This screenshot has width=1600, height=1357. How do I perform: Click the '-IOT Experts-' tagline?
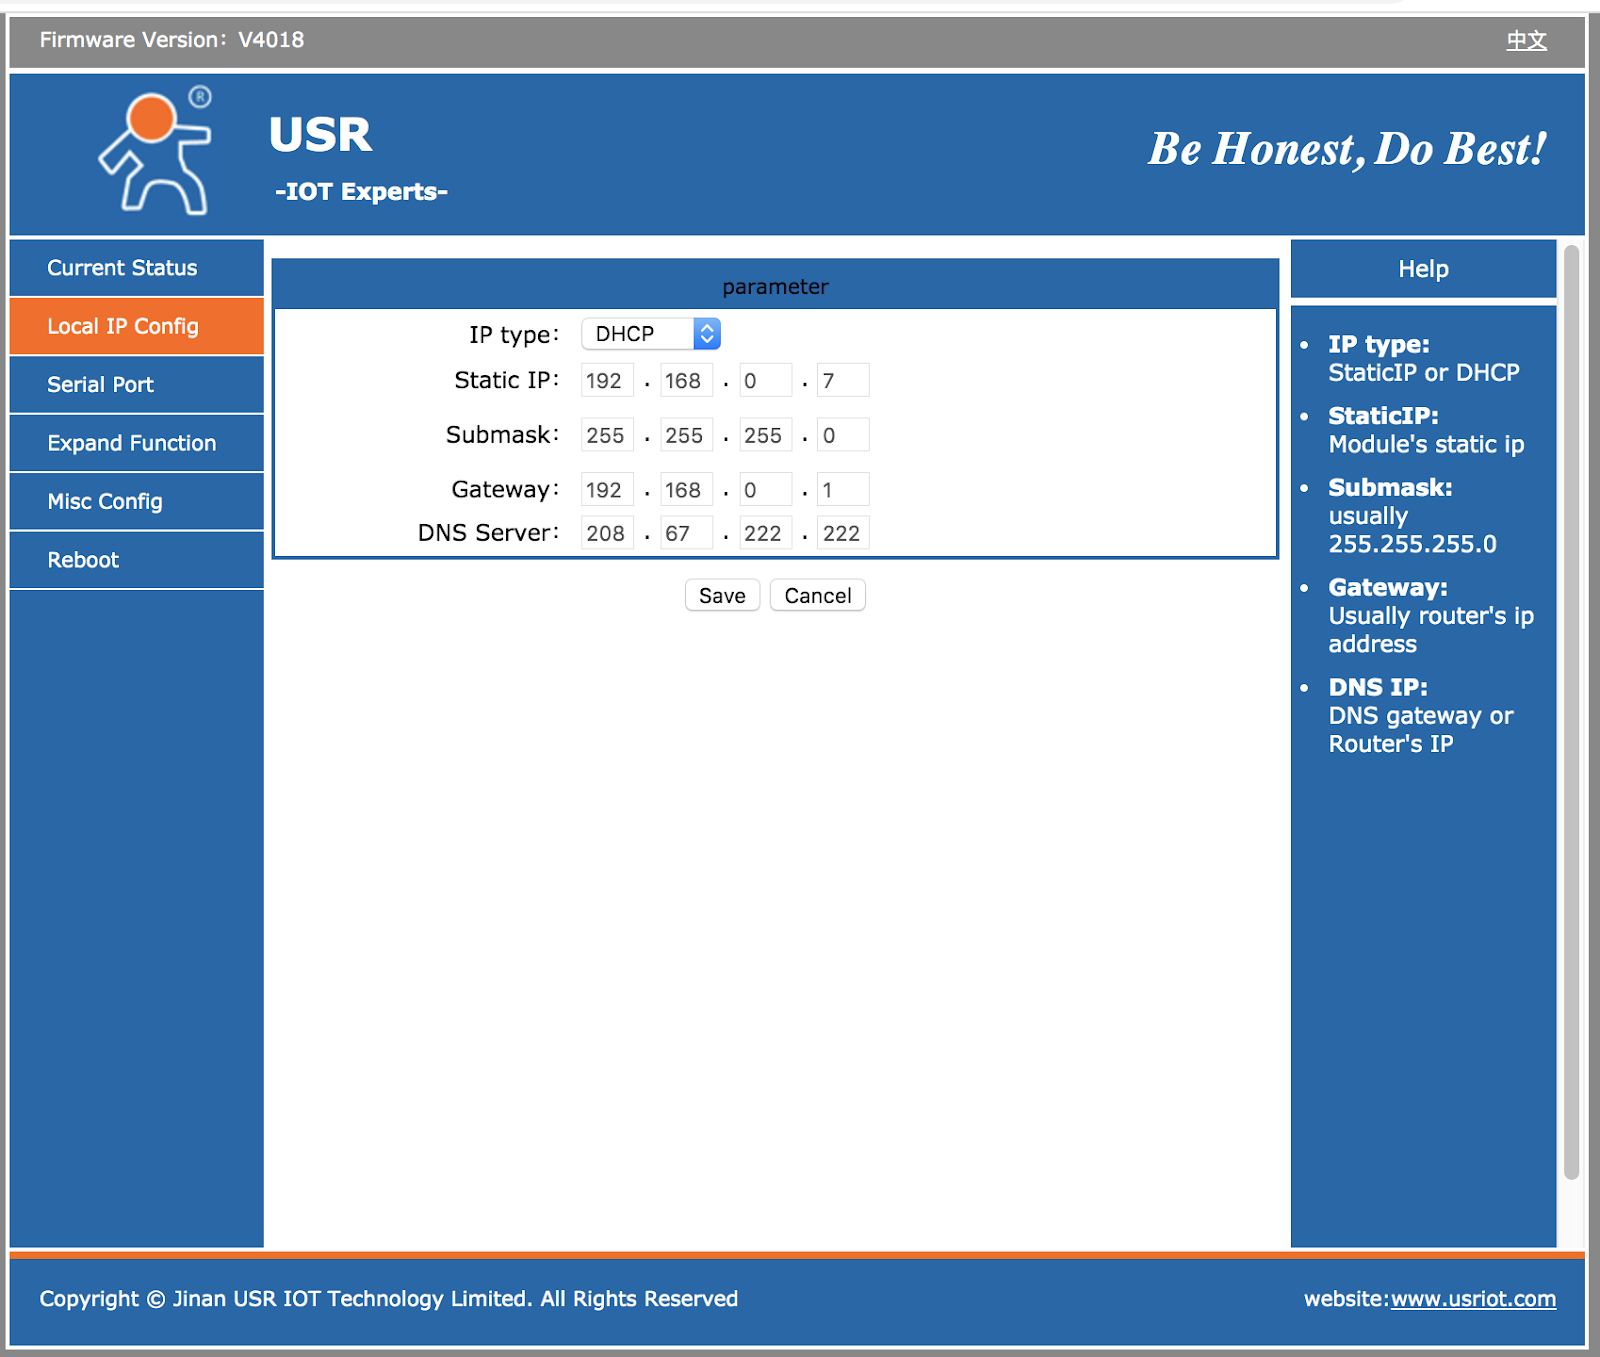point(361,191)
